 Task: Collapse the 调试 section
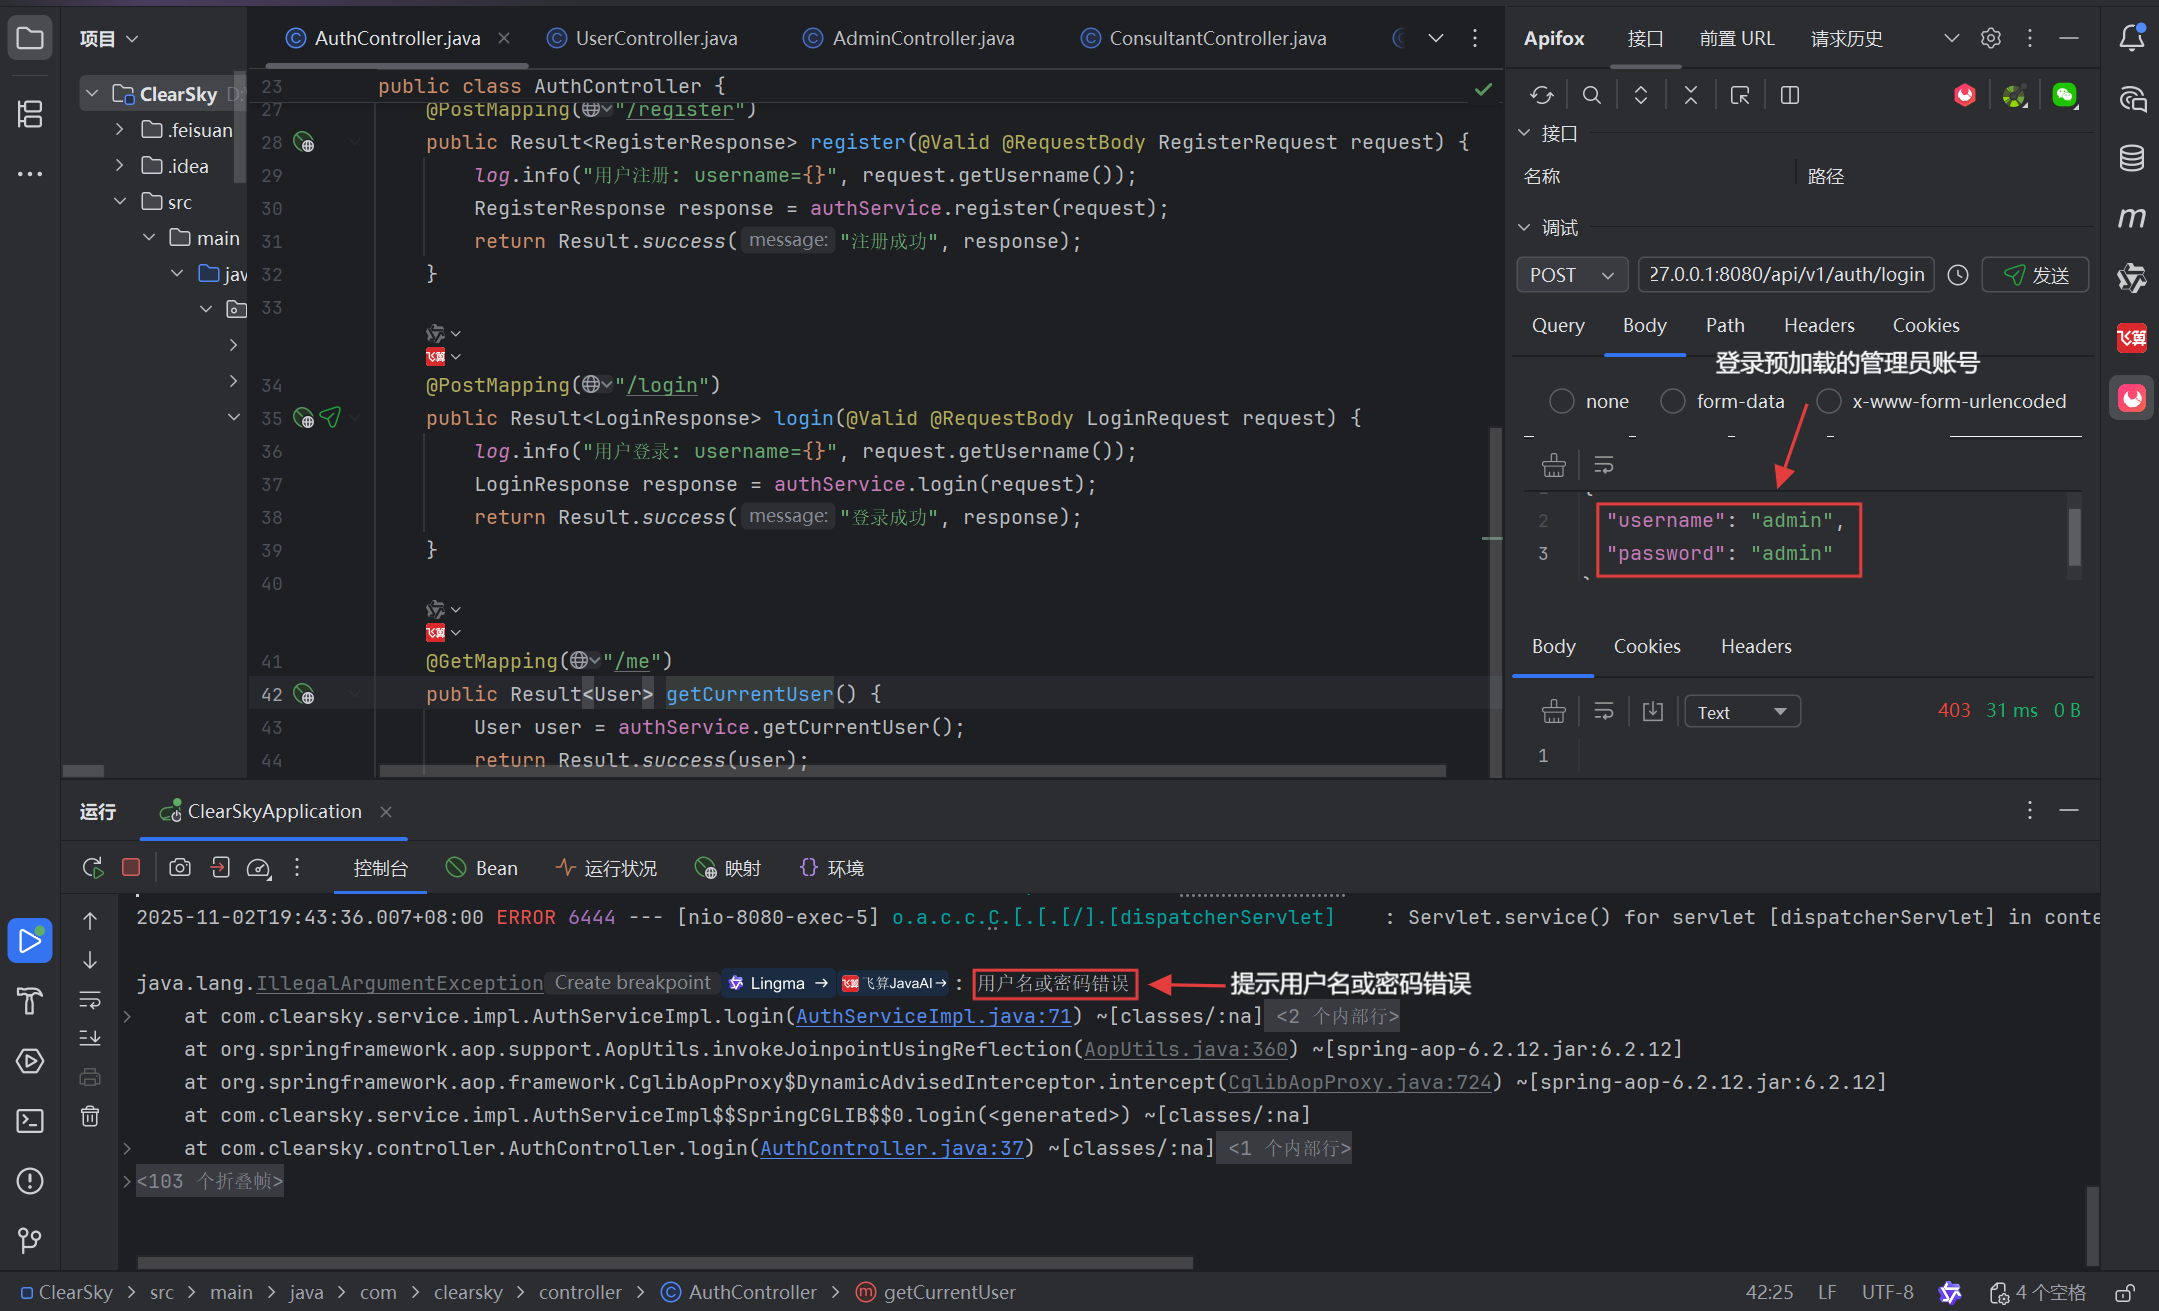click(x=1524, y=228)
